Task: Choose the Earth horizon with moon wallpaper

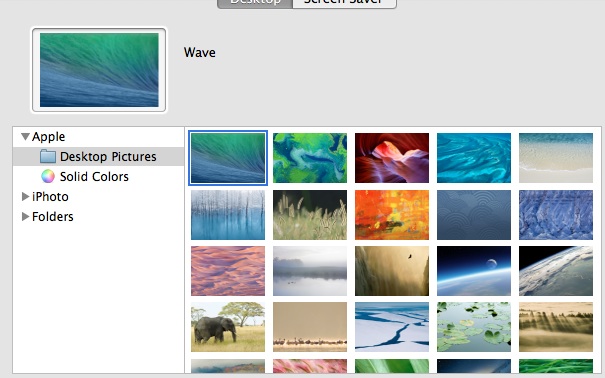Action: click(474, 271)
